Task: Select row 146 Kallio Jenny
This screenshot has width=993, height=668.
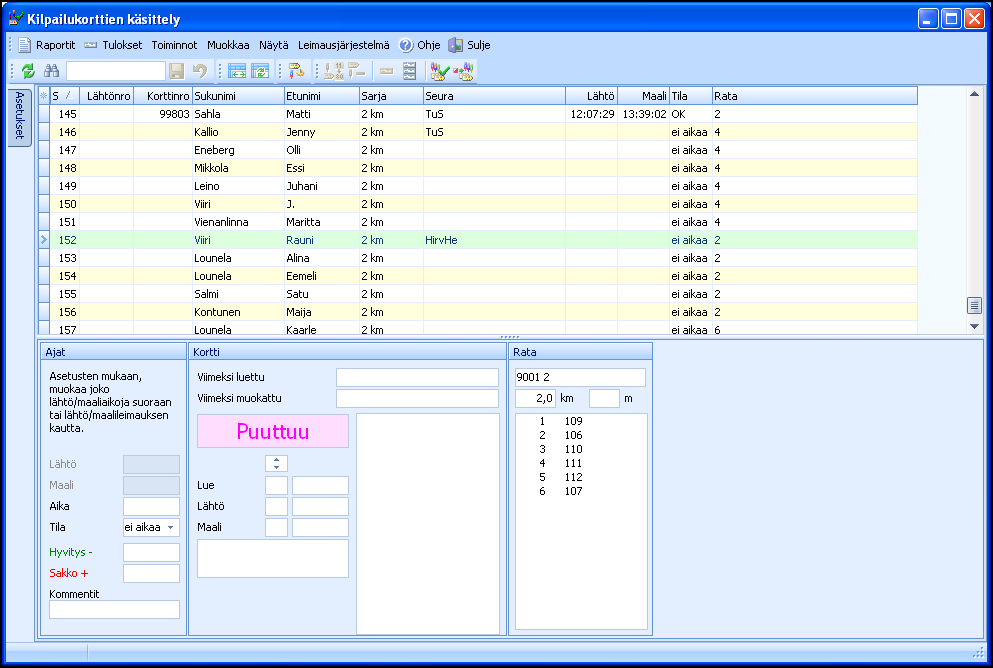Action: pos(478,132)
